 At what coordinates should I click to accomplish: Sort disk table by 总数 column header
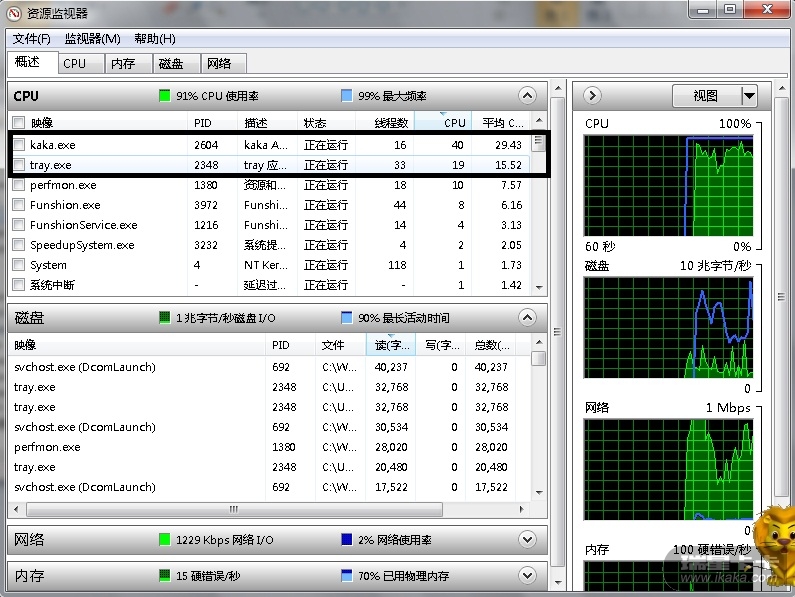click(491, 345)
